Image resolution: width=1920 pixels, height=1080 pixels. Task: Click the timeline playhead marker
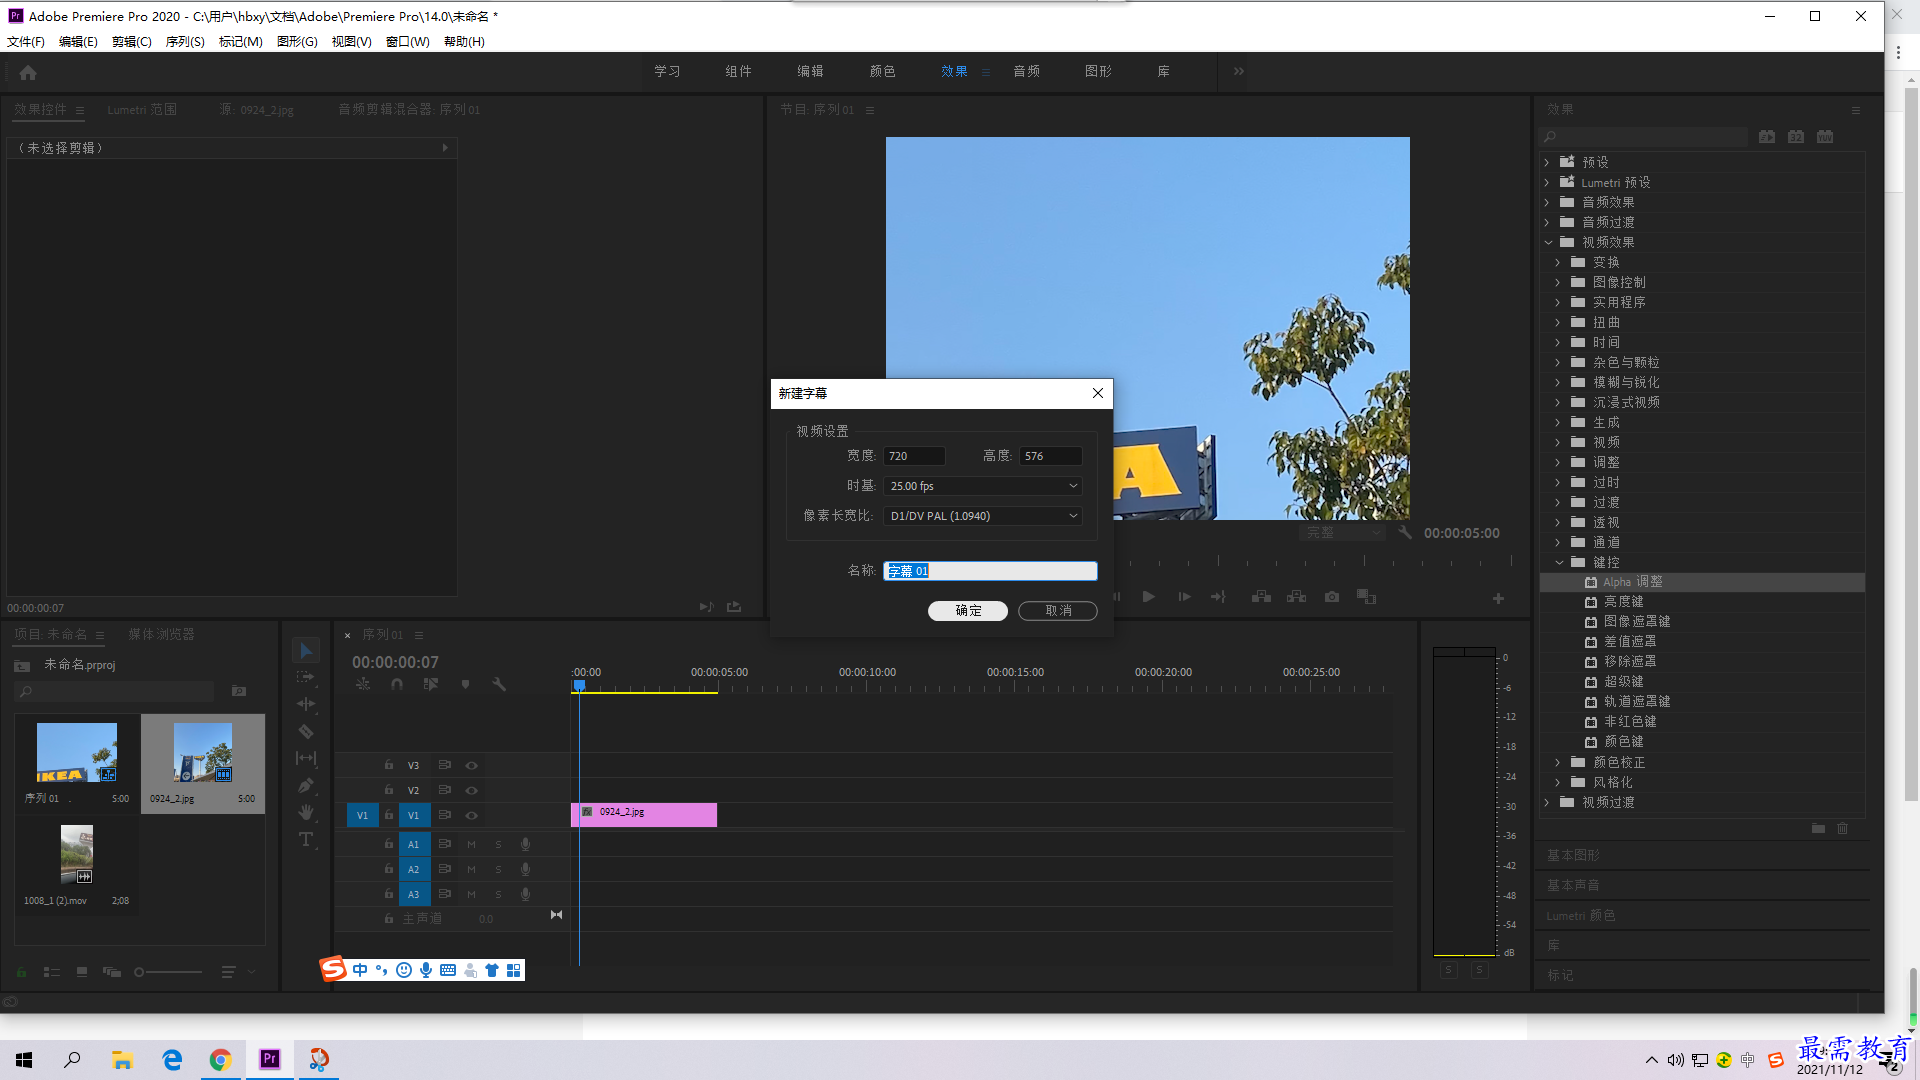click(579, 686)
